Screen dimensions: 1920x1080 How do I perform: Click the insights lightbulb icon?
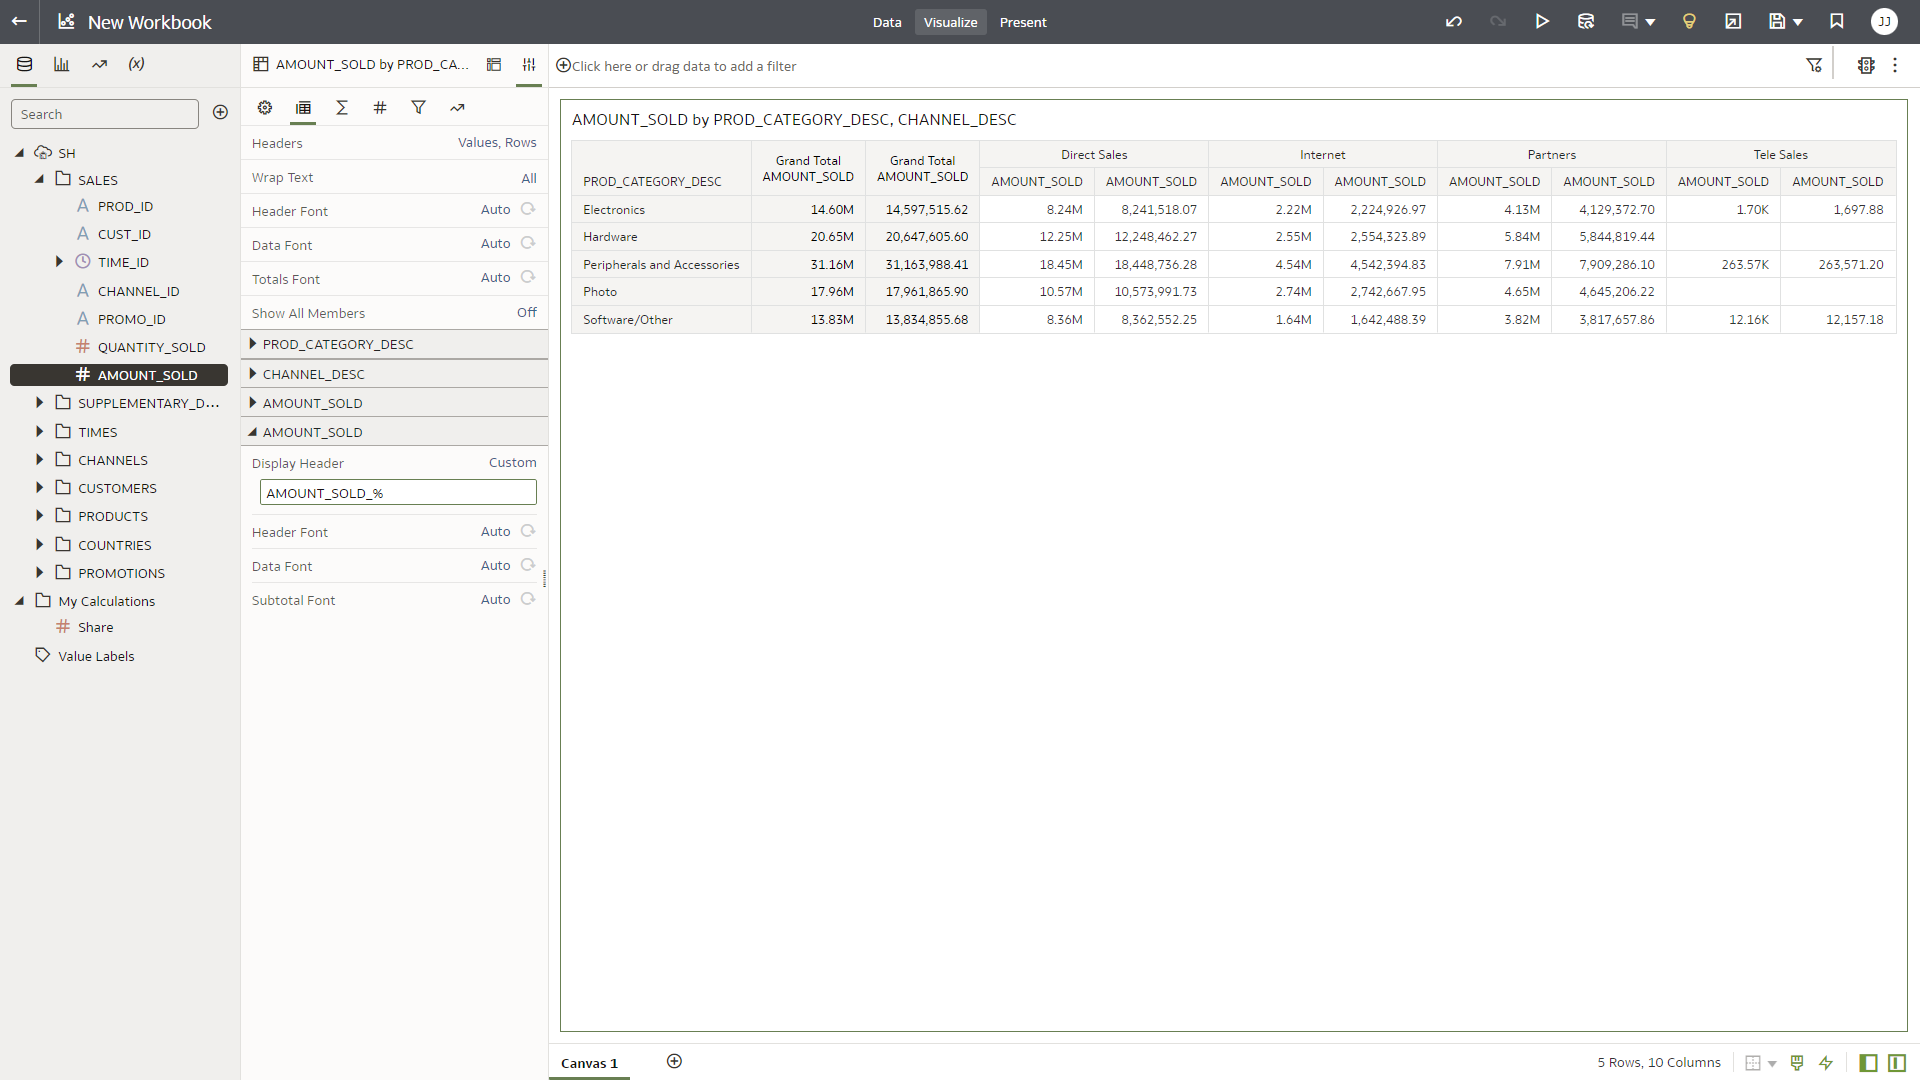point(1689,22)
